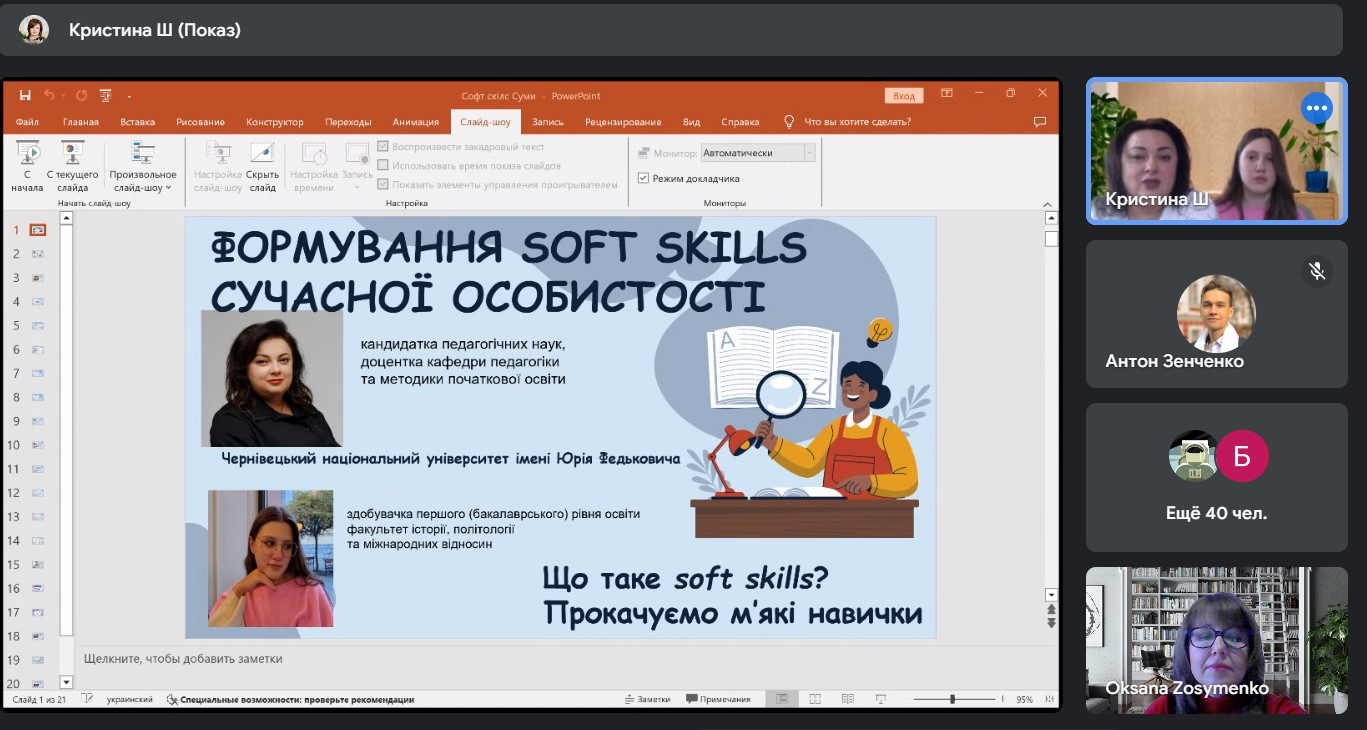1367x730 pixels.
Task: Click Кристина Ш avatar in presentation header
Action: [34, 30]
